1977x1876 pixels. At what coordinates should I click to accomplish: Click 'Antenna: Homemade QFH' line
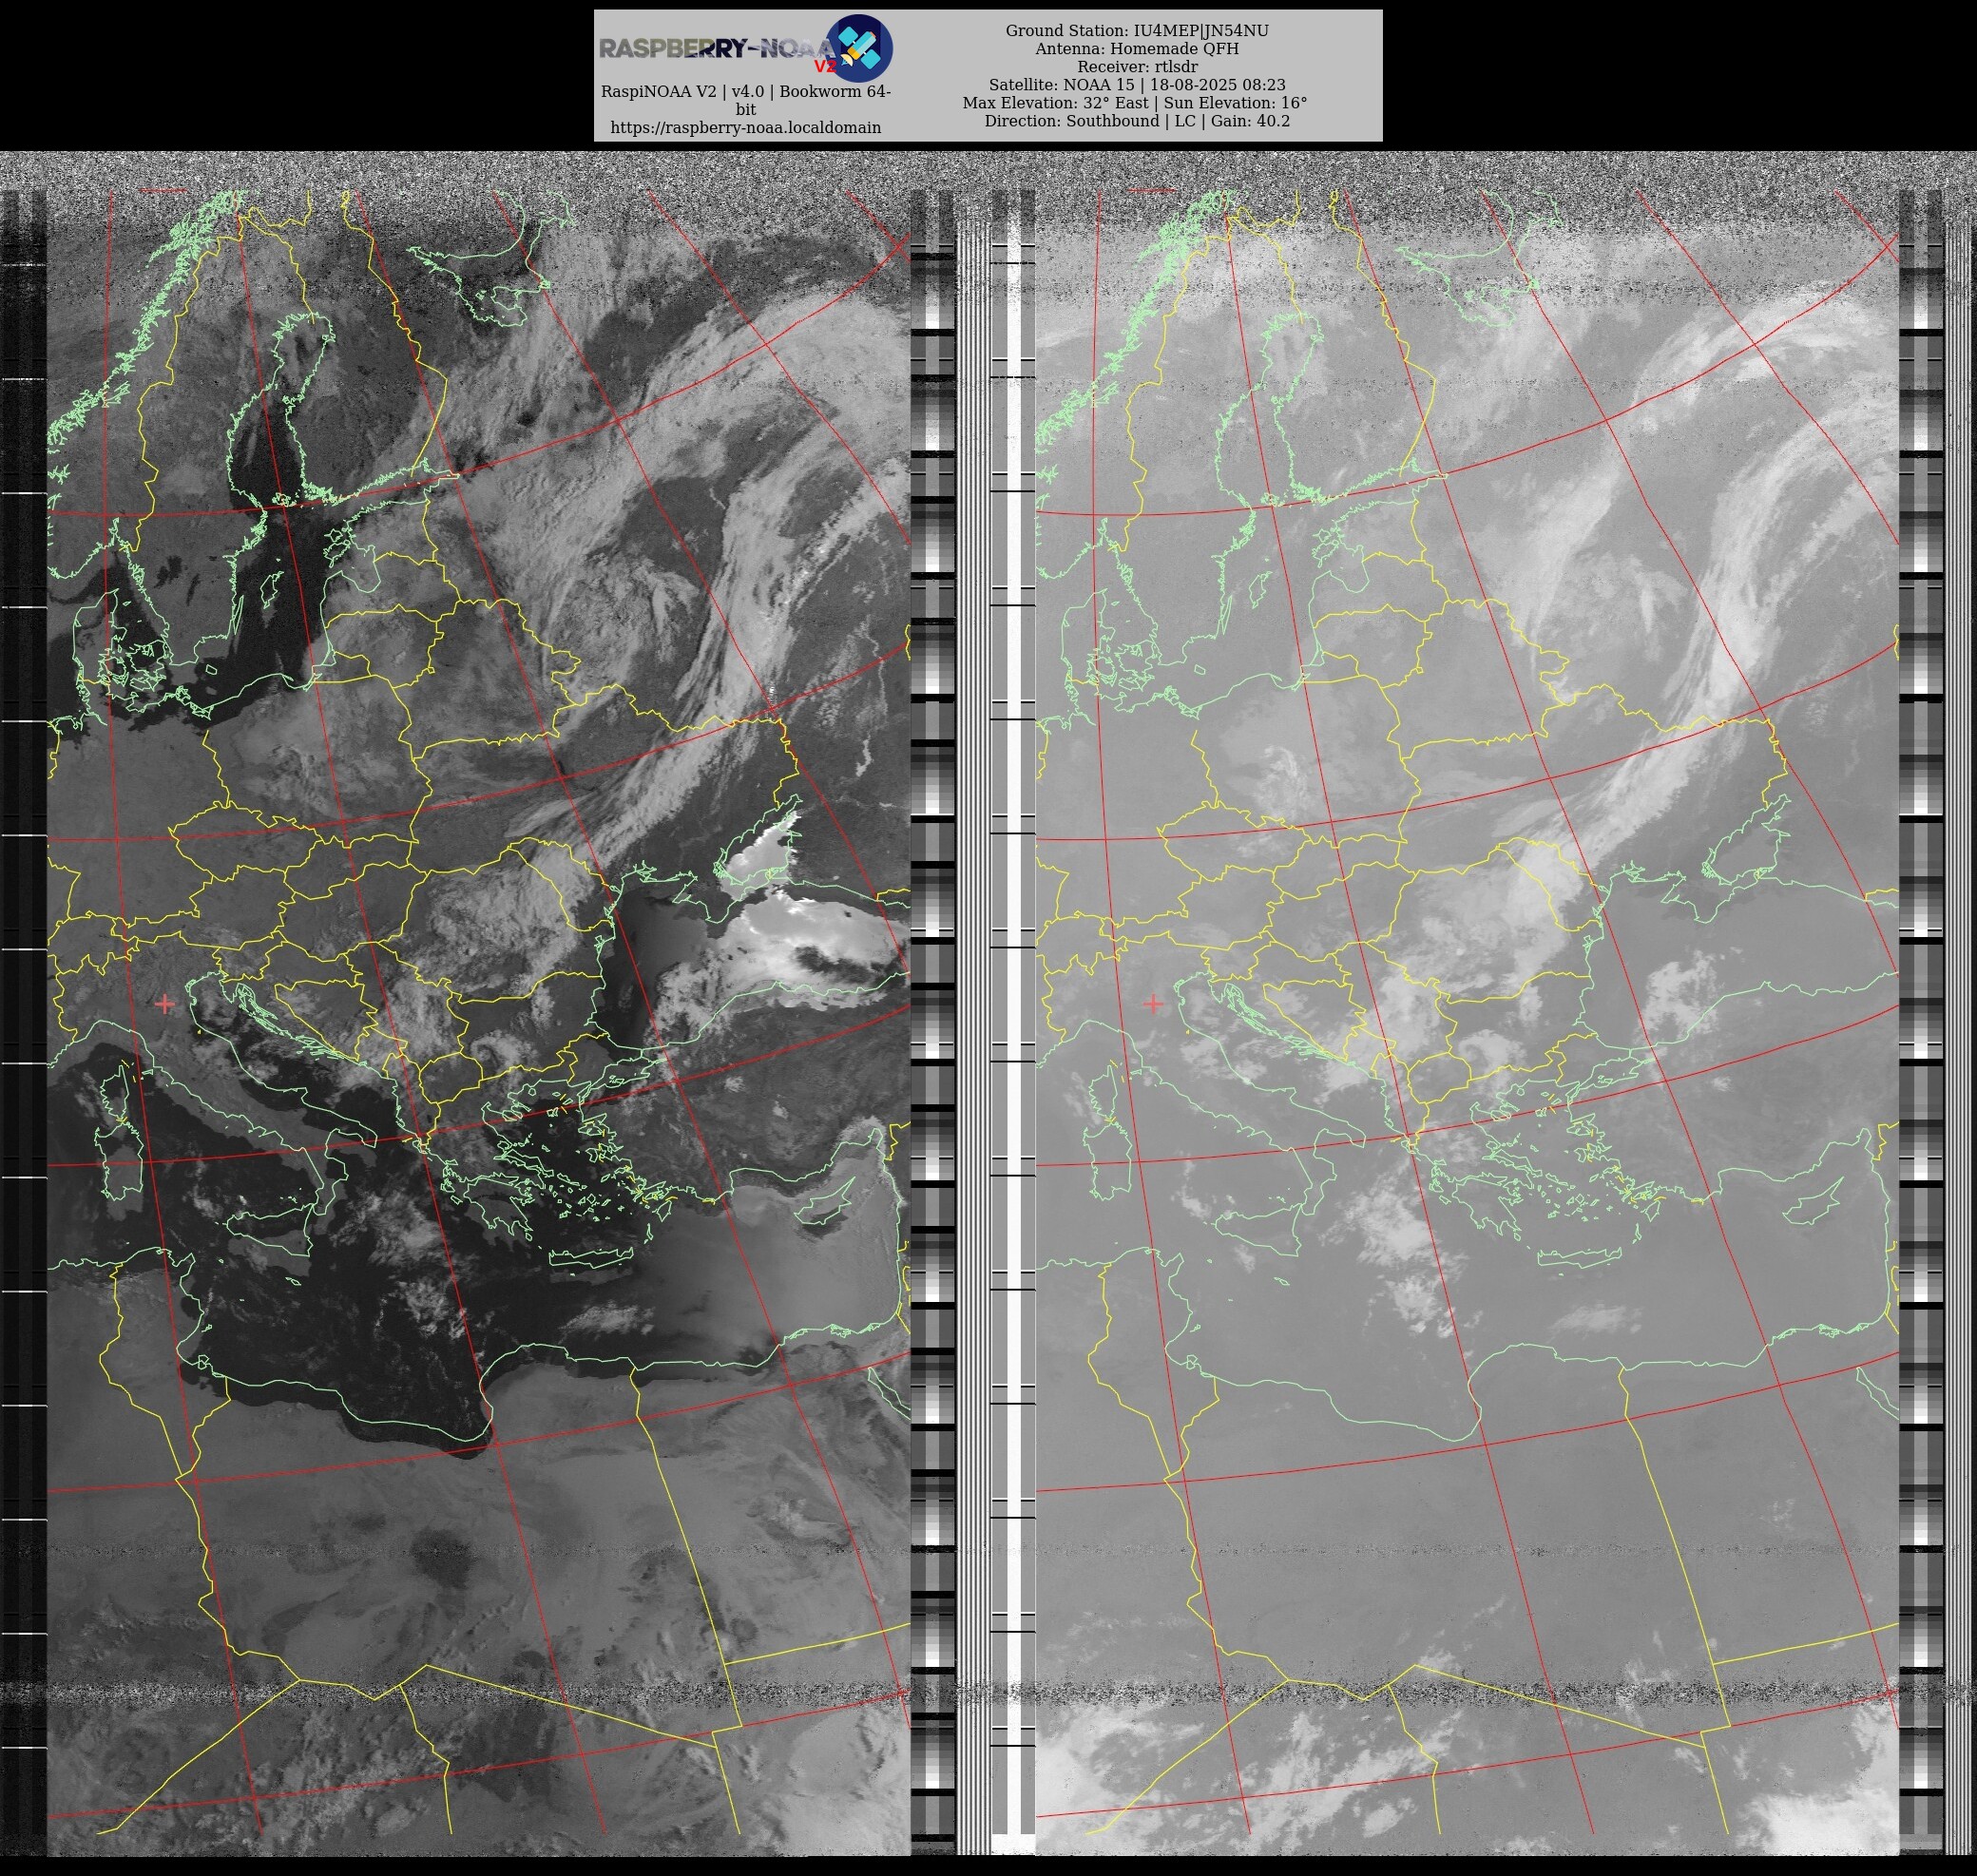coord(1137,49)
